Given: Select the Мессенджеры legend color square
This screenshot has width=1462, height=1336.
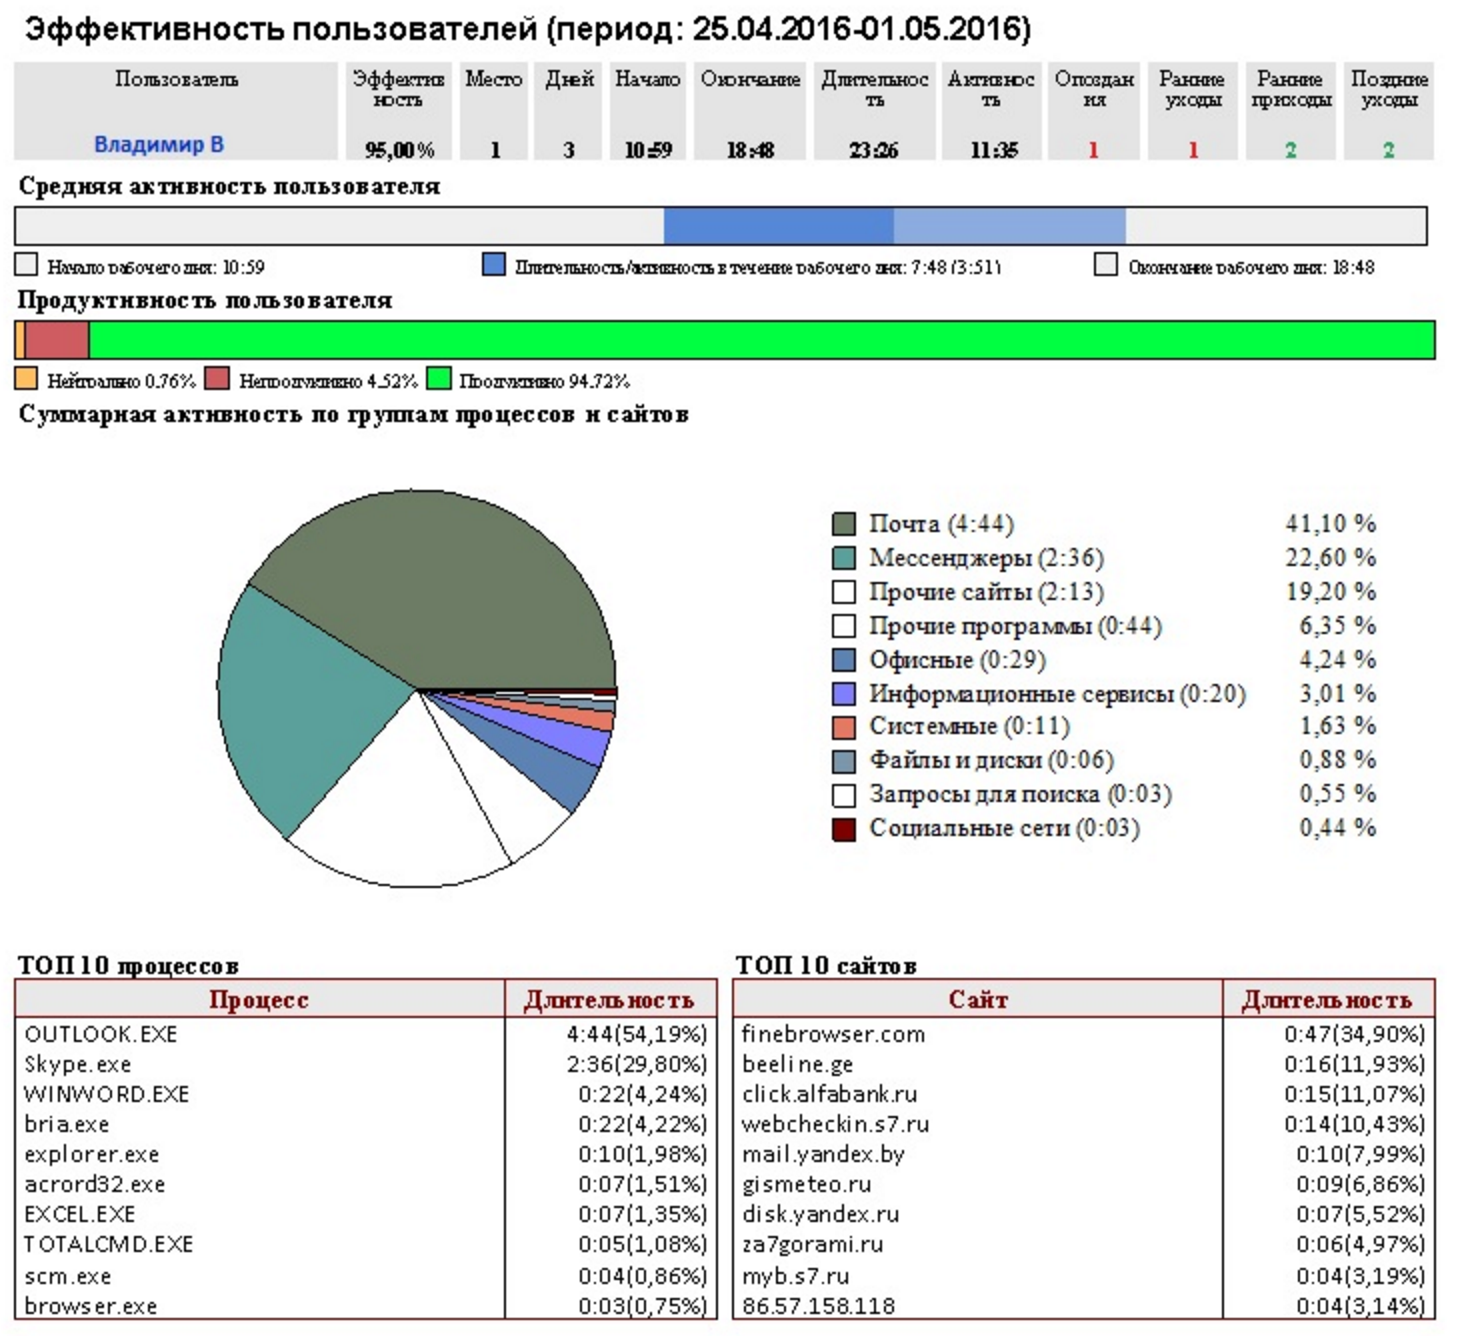Looking at the screenshot, I should click(843, 557).
